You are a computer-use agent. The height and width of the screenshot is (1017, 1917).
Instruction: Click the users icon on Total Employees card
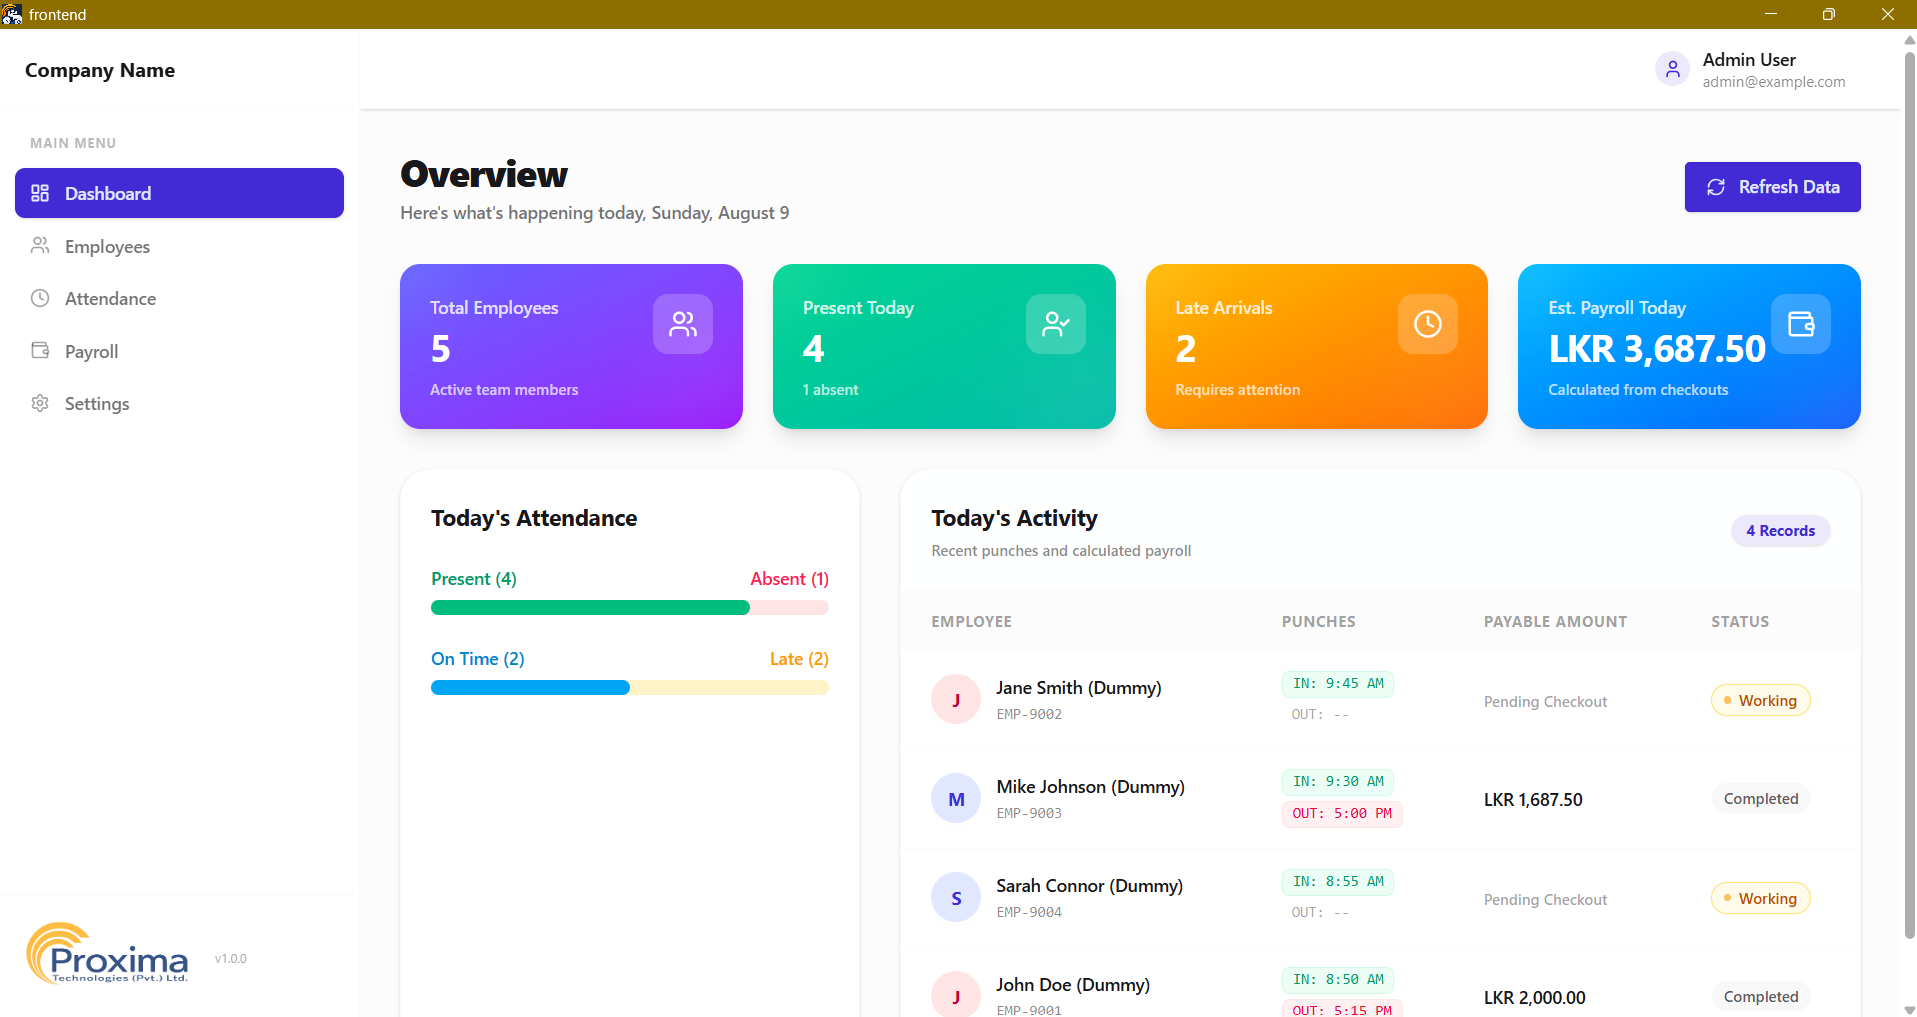point(683,324)
